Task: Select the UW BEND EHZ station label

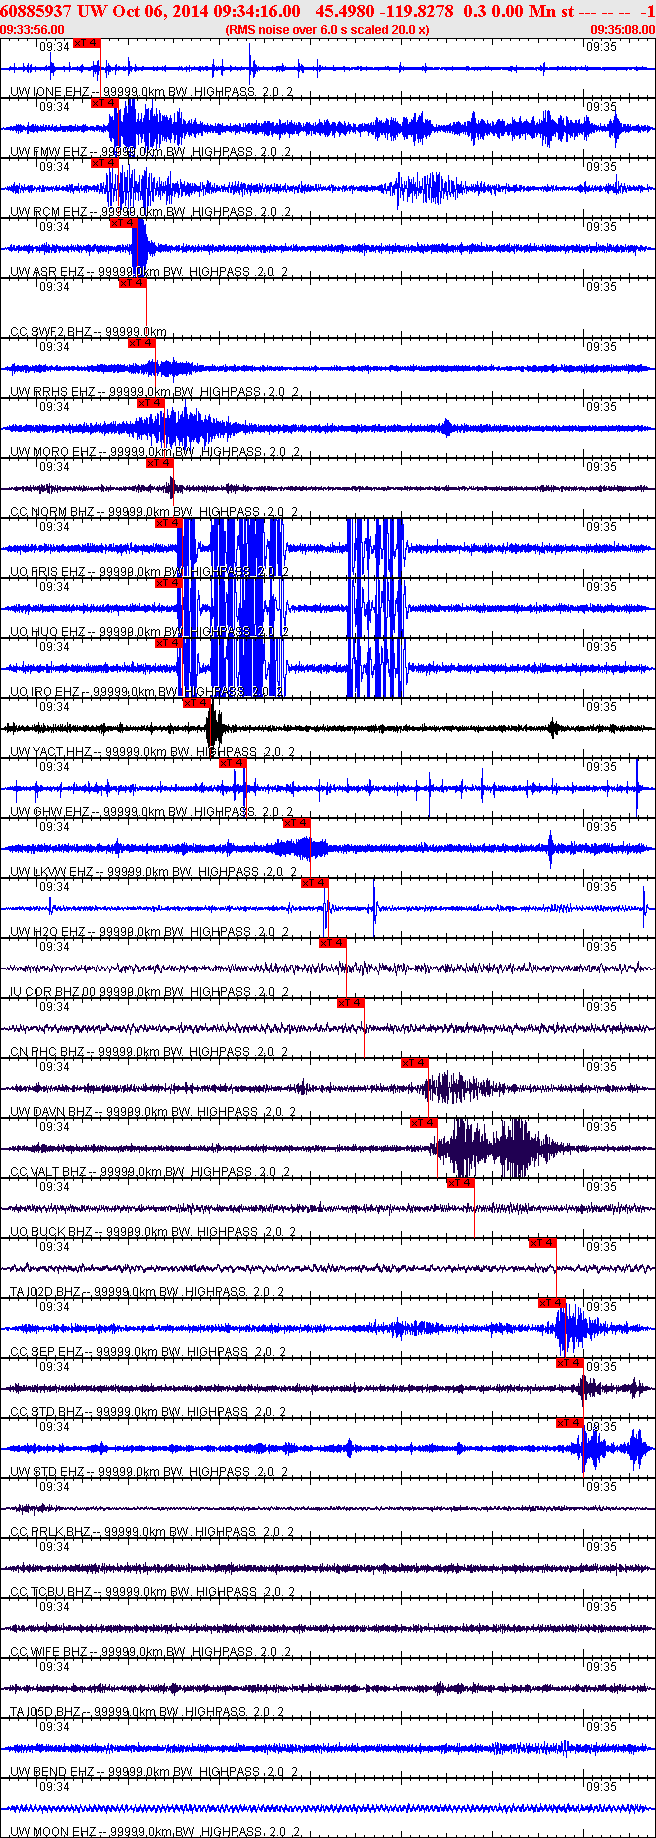Action: 52,1772
